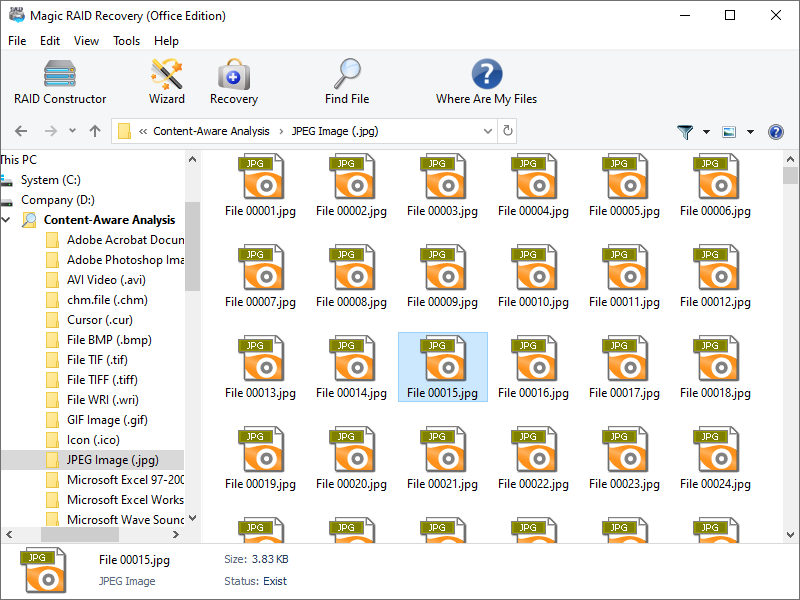Viewport: 800px width, 600px height.
Task: Select This PC in tree
Action: pos(18,160)
